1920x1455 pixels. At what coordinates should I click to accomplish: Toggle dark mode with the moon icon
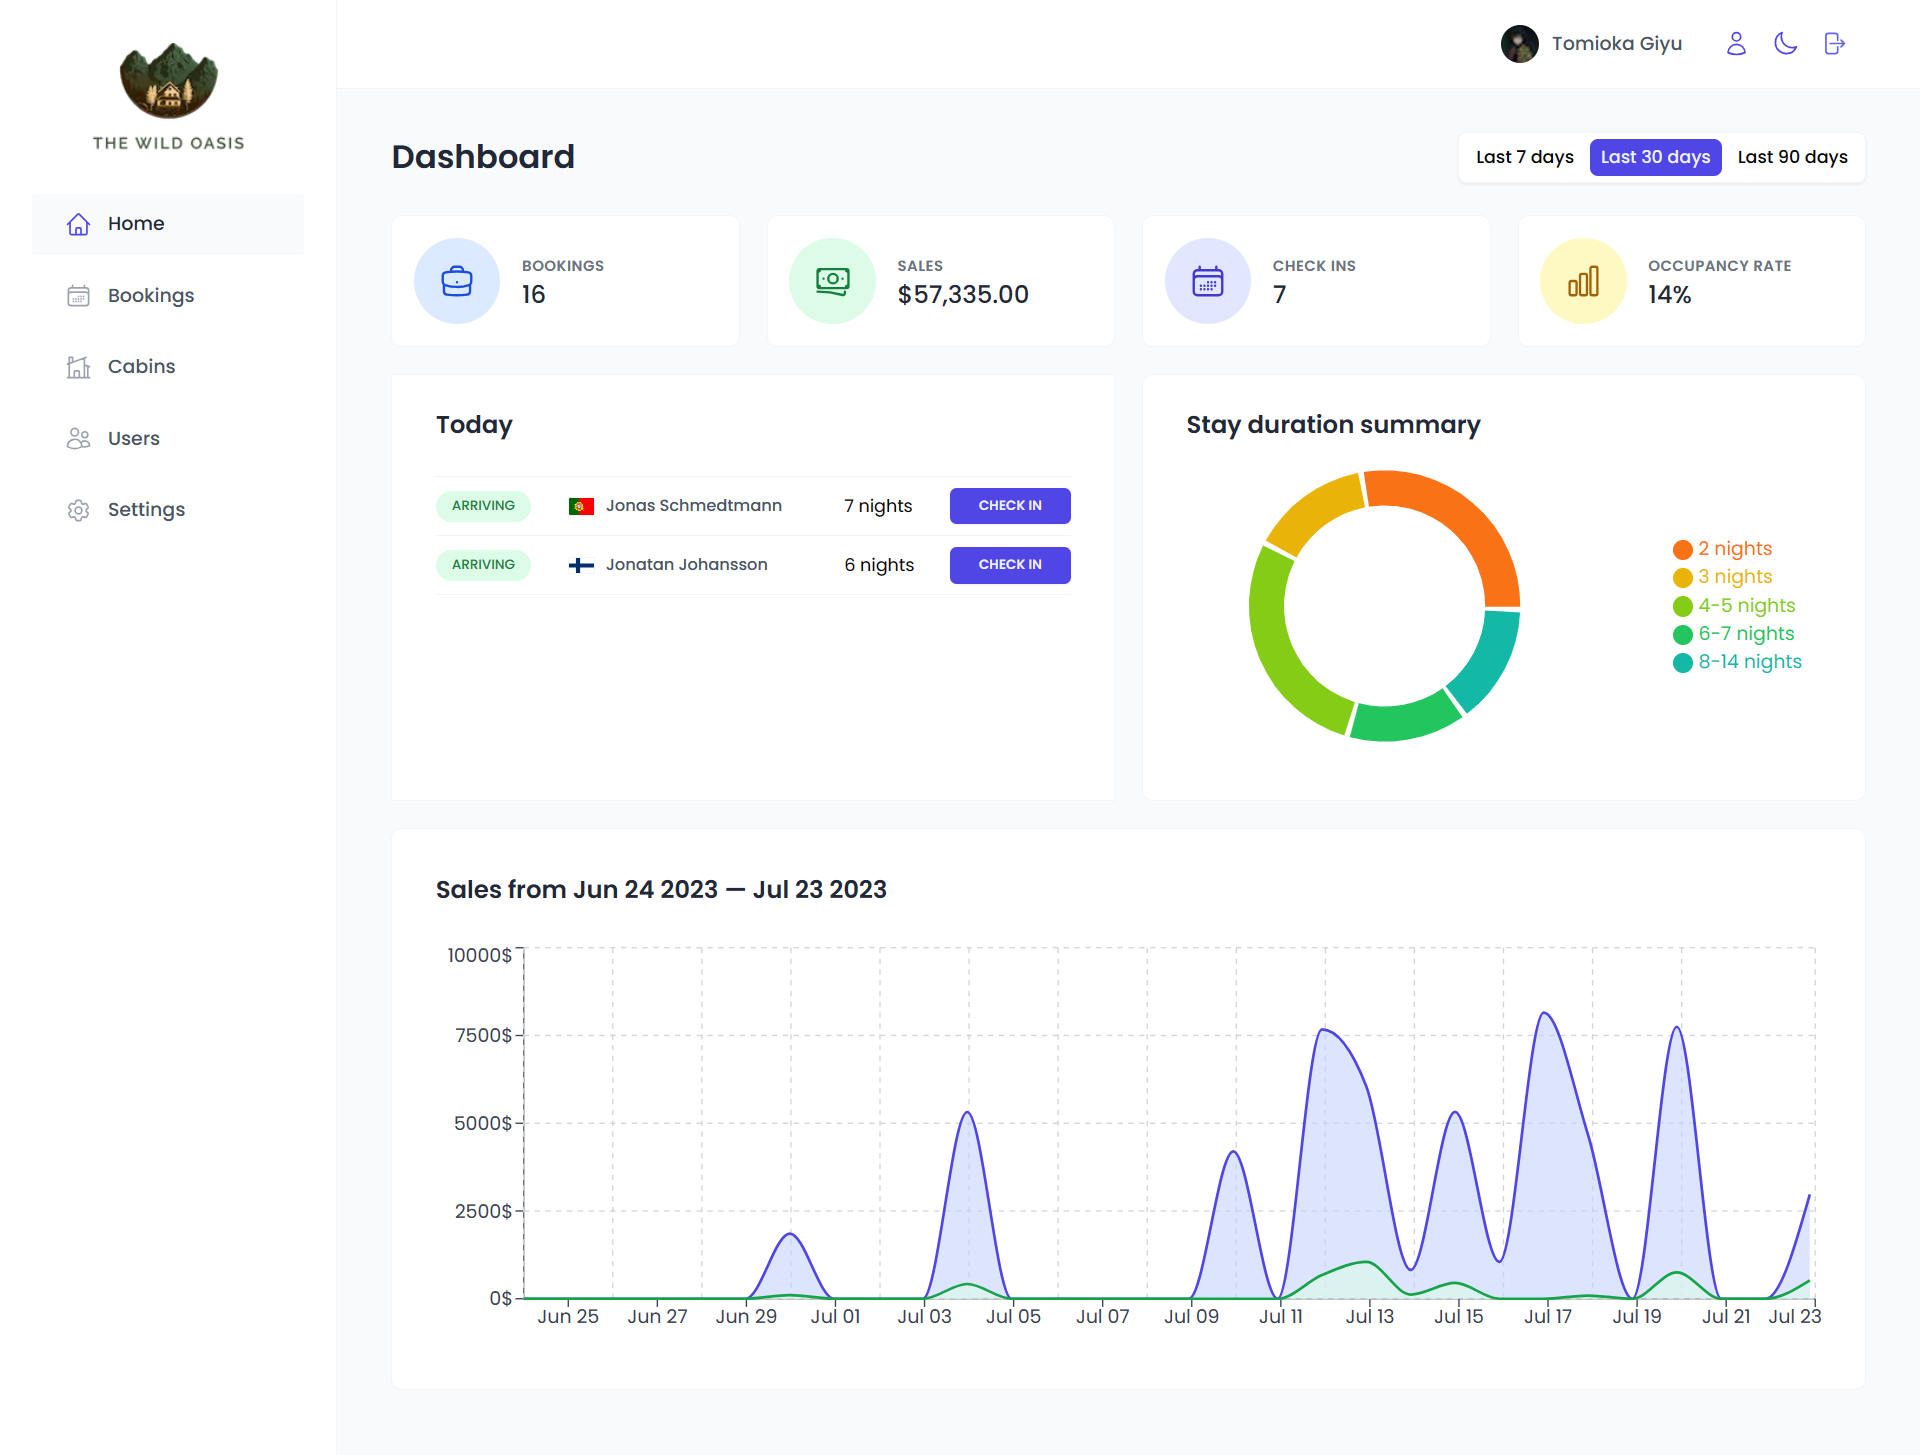pos(1786,43)
